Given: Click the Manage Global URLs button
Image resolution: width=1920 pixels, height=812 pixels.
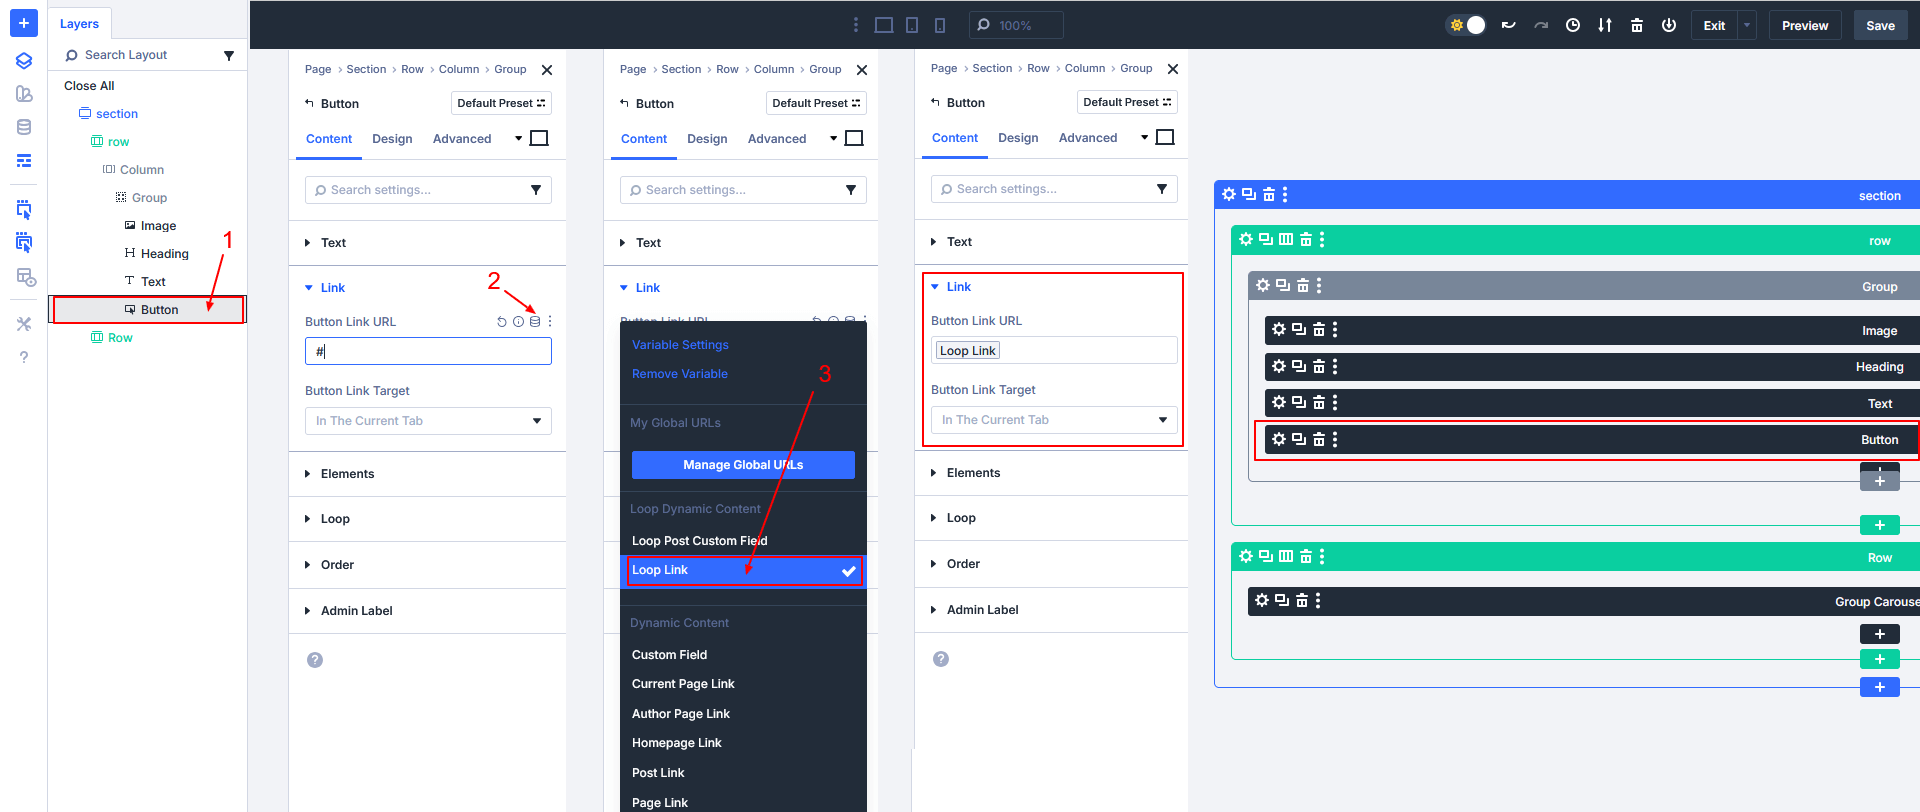Looking at the screenshot, I should pyautogui.click(x=743, y=465).
